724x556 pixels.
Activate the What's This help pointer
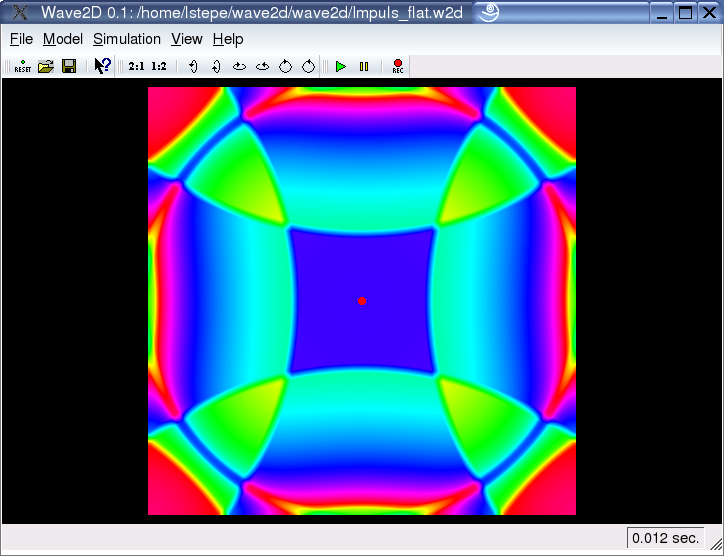102,66
